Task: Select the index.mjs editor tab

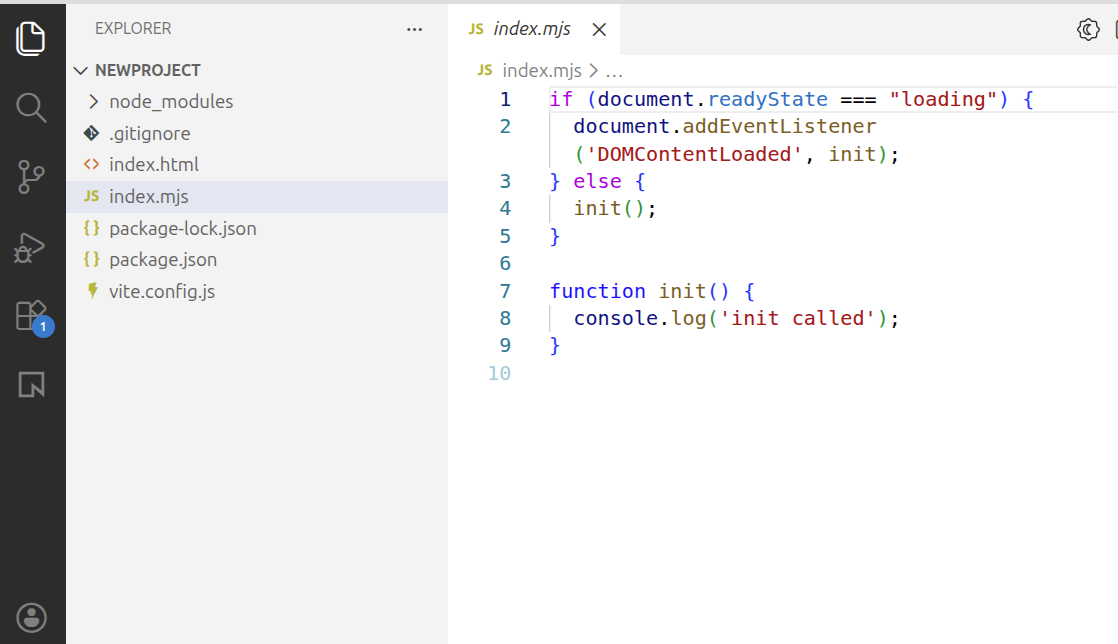Action: [x=530, y=29]
